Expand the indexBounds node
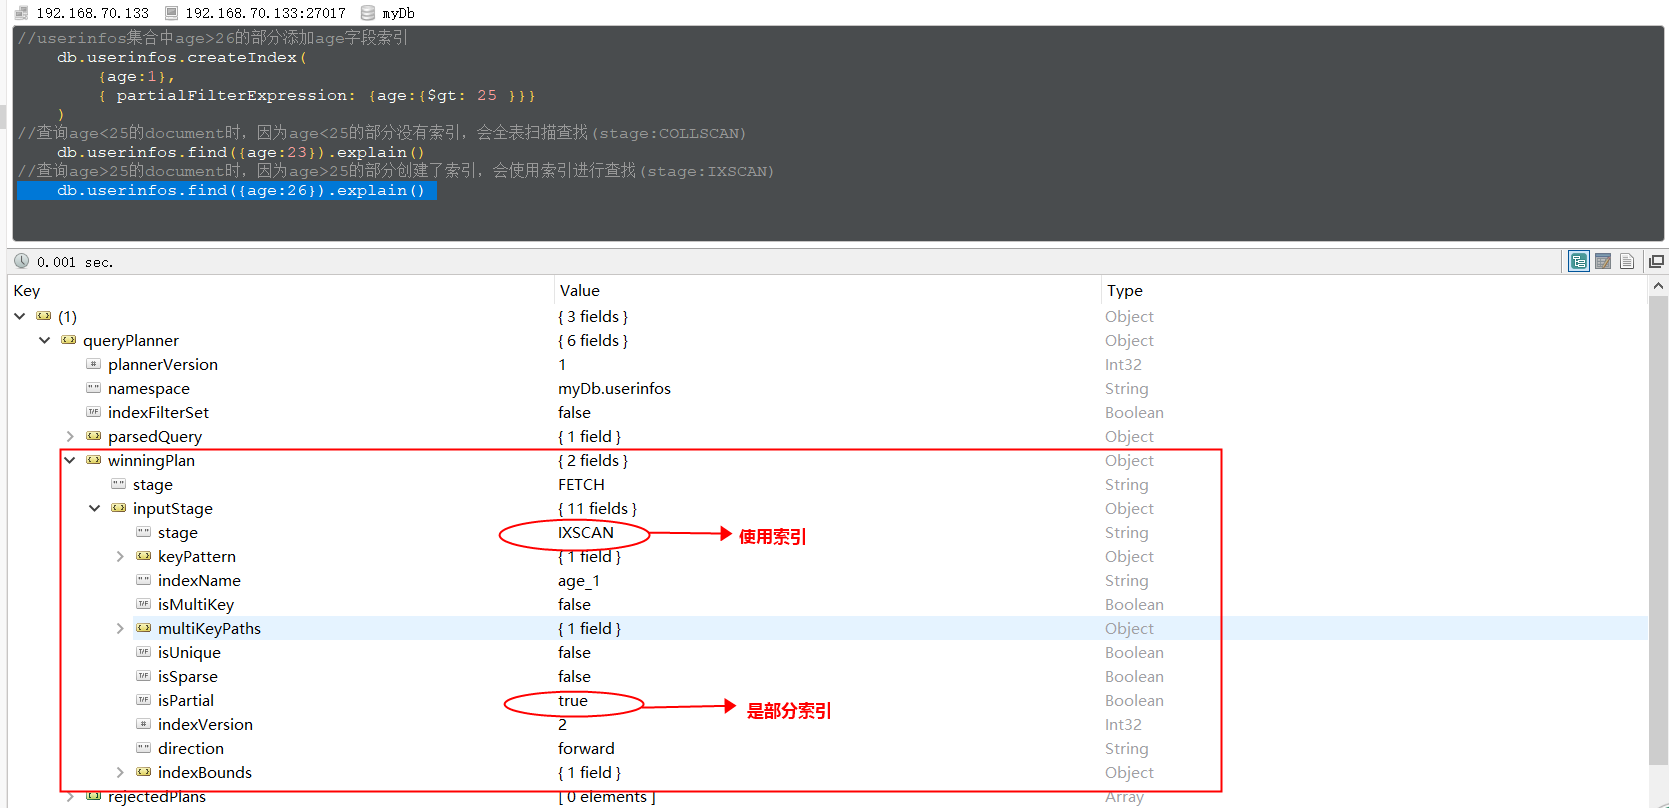Viewport: 1669px width, 808px height. click(x=120, y=772)
